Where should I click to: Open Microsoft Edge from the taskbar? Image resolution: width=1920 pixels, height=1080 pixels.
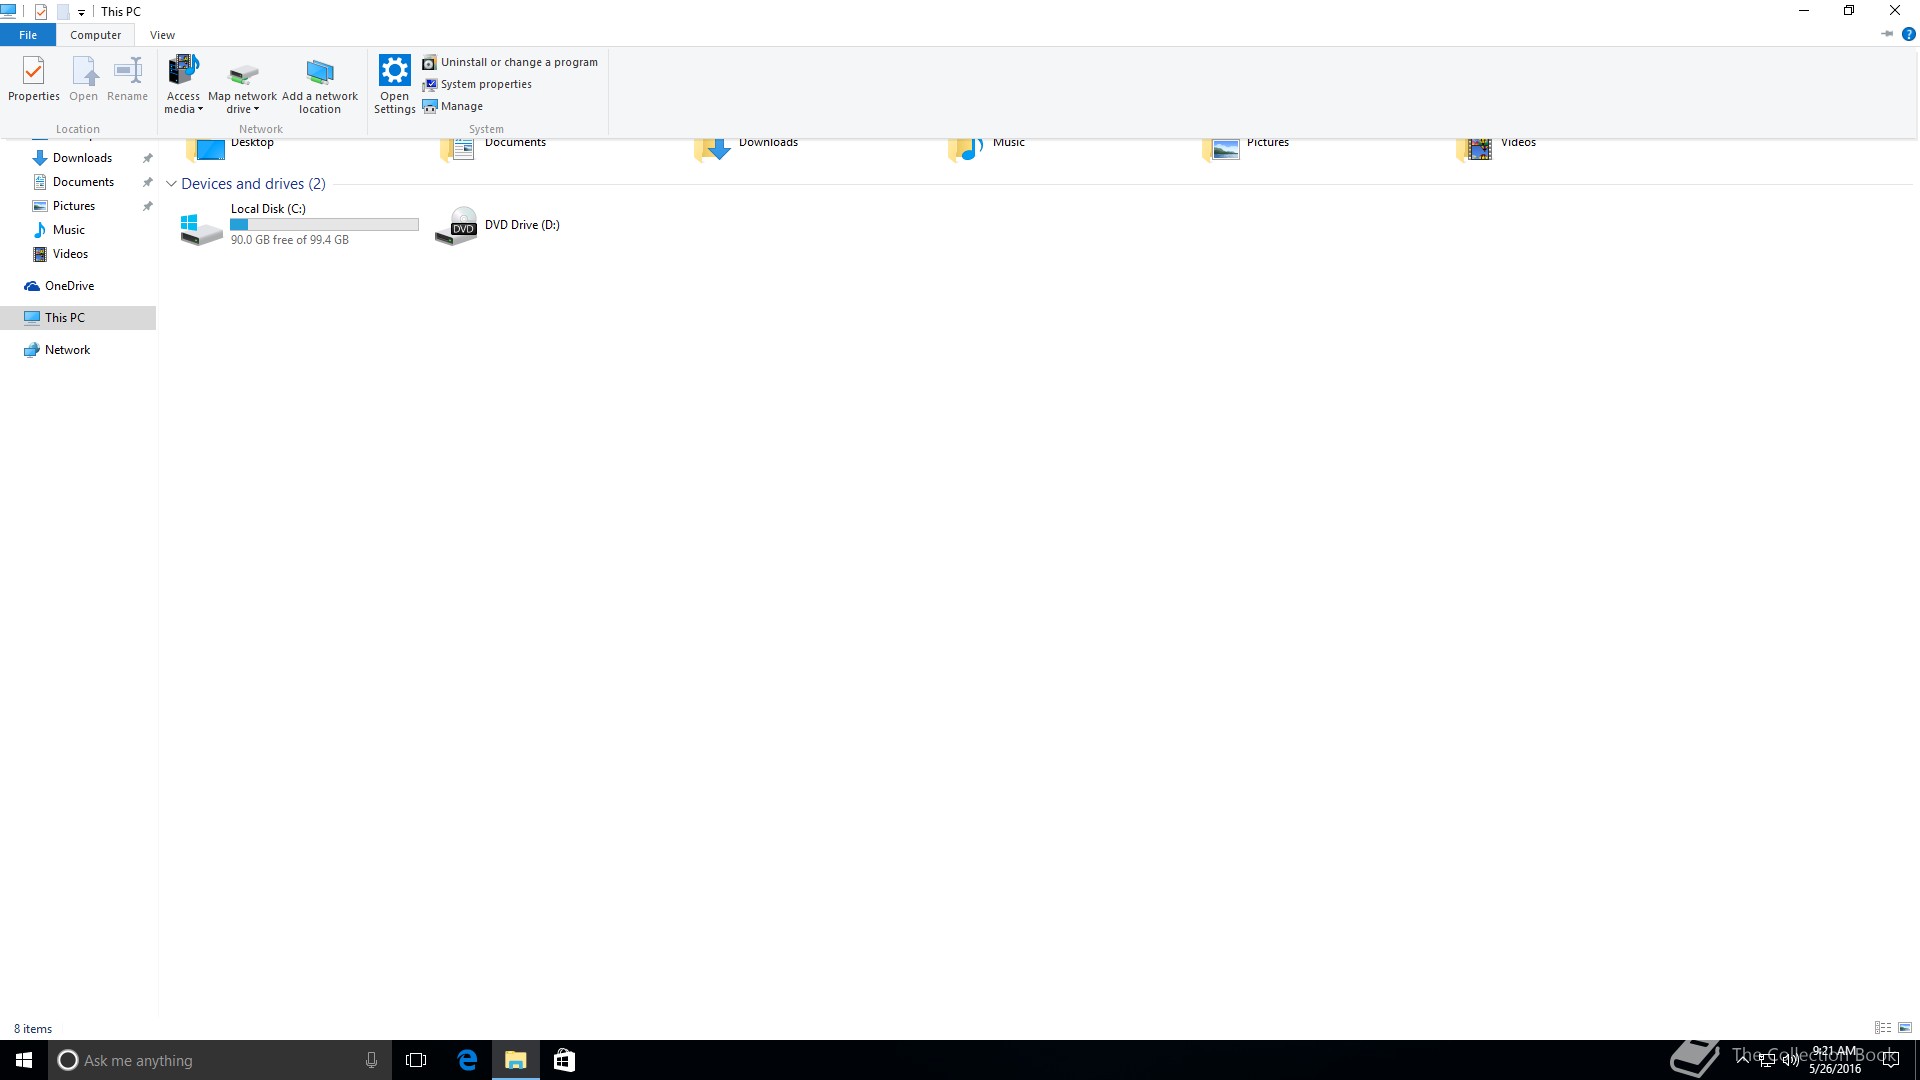click(x=467, y=1060)
